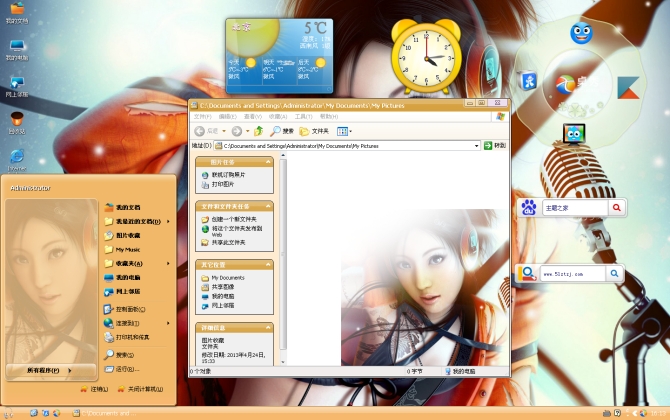670x420 pixels.
Task: Open My Documents link in 其它位置
Action: point(227,277)
